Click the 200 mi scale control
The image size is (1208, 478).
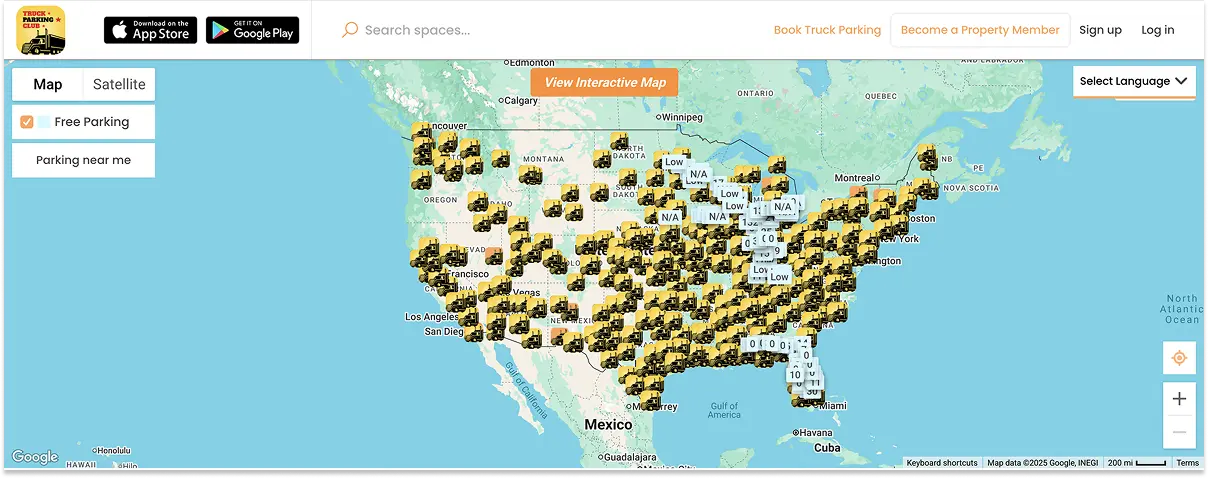(1137, 463)
